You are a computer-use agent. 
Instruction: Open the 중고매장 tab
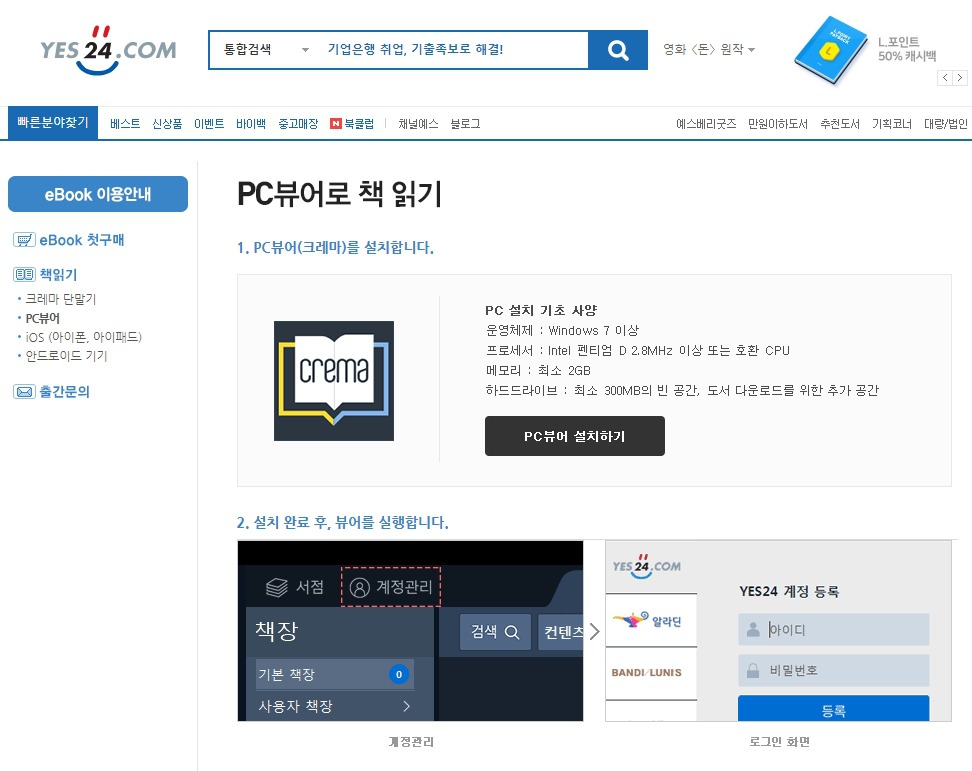(298, 124)
